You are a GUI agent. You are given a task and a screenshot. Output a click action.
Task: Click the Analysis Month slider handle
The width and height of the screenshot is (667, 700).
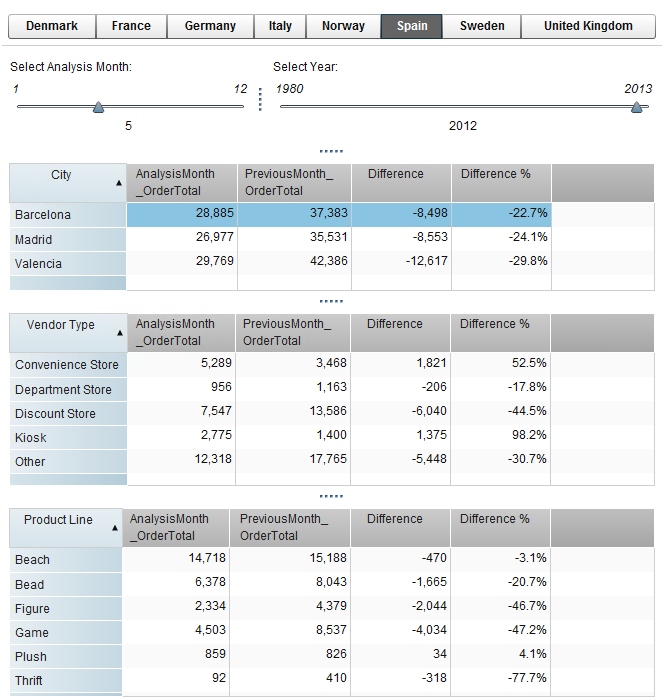click(98, 108)
